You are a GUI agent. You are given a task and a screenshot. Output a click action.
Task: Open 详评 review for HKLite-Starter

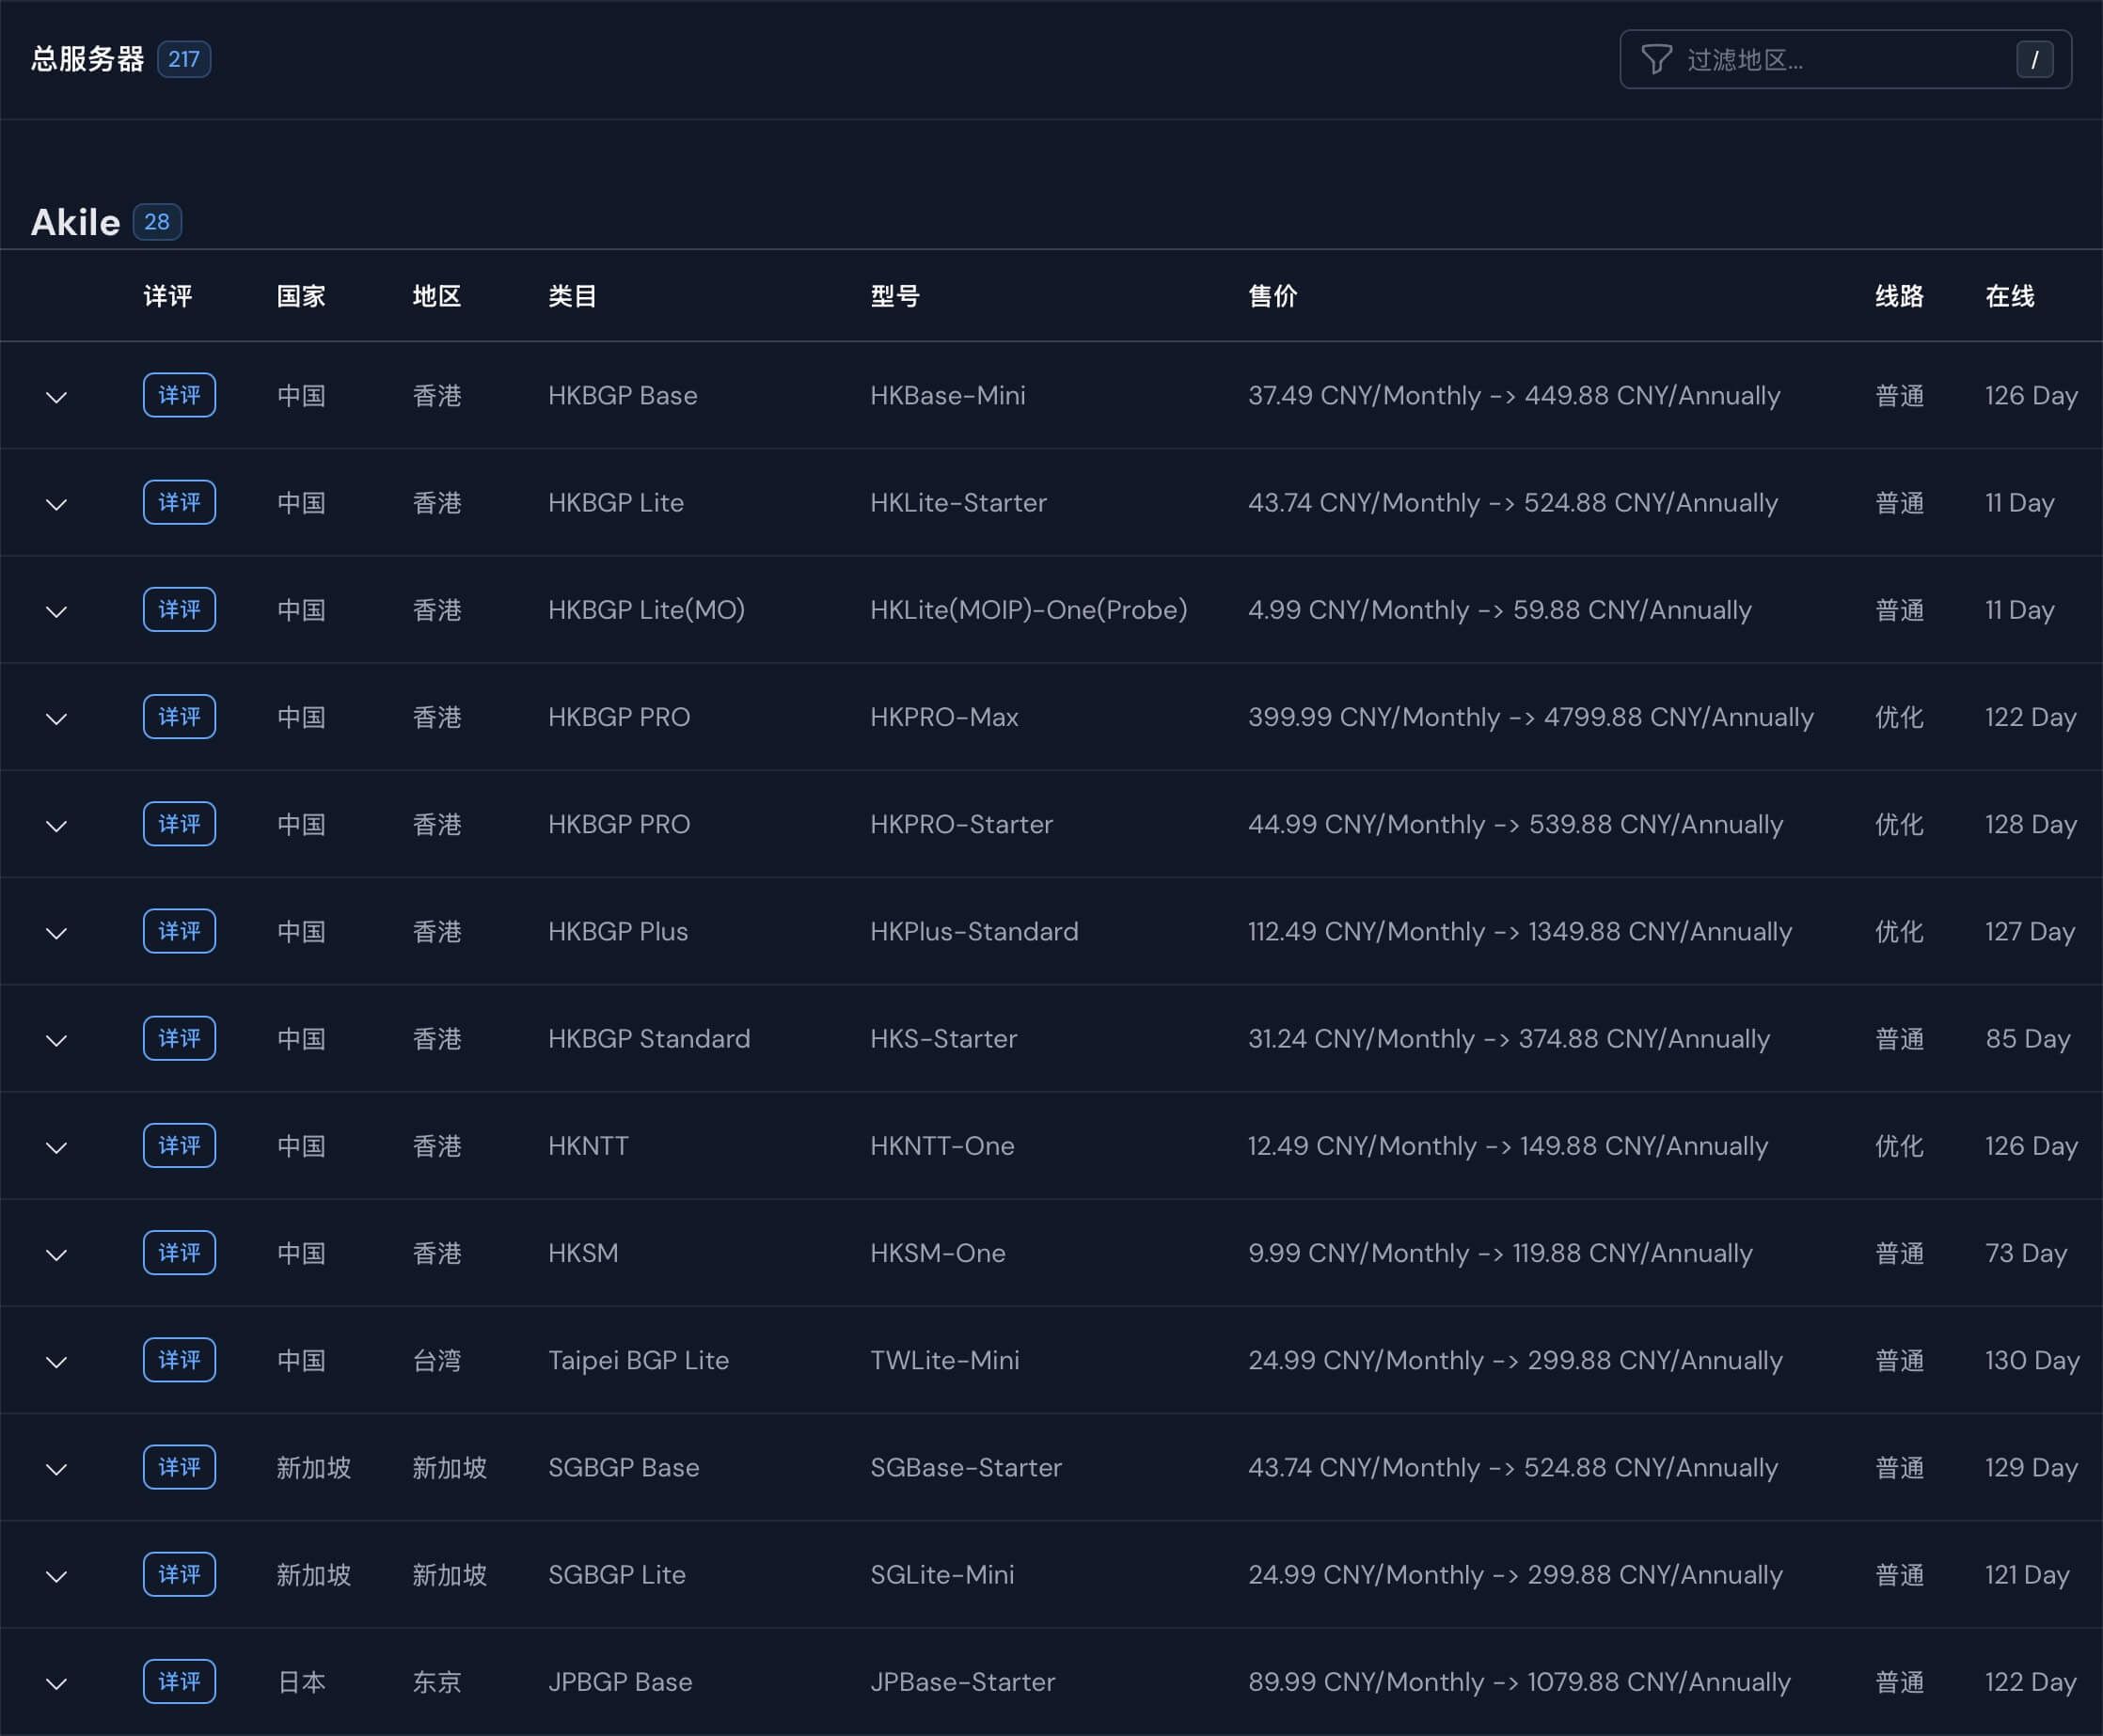(179, 502)
